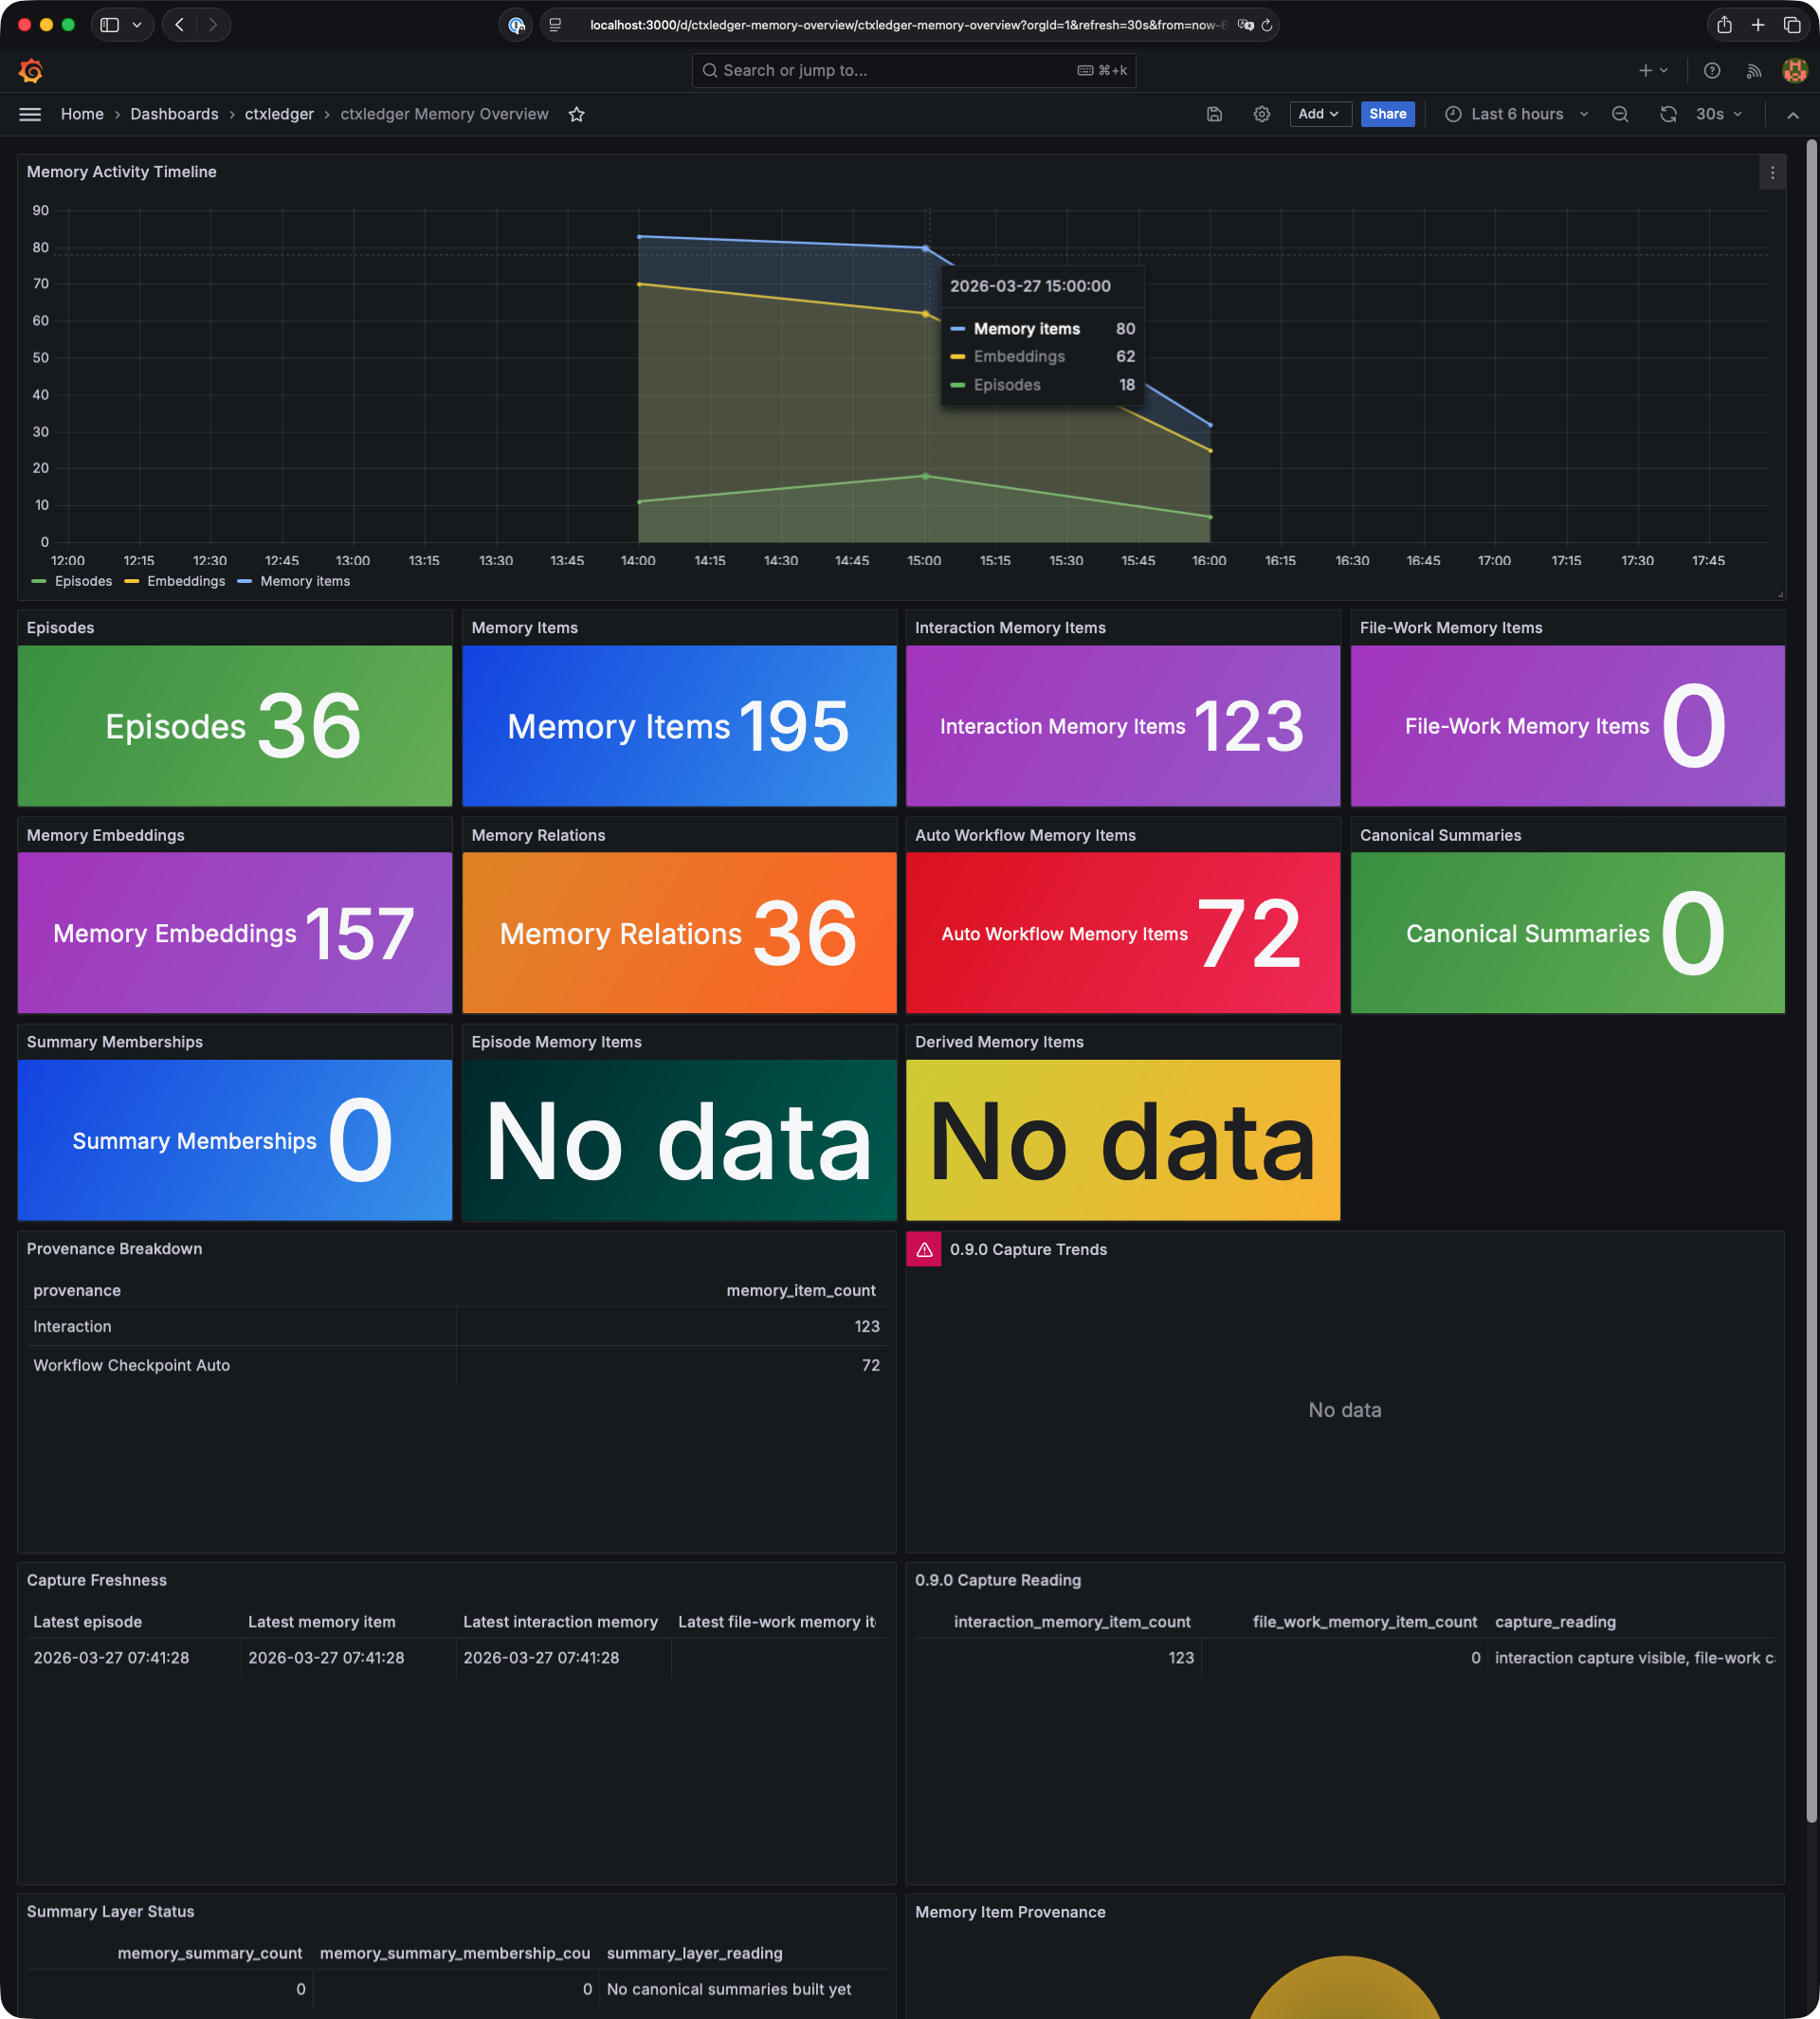Go to ctxledger folder breadcrumb
Screen dimensions: 1820x2019
[279, 114]
